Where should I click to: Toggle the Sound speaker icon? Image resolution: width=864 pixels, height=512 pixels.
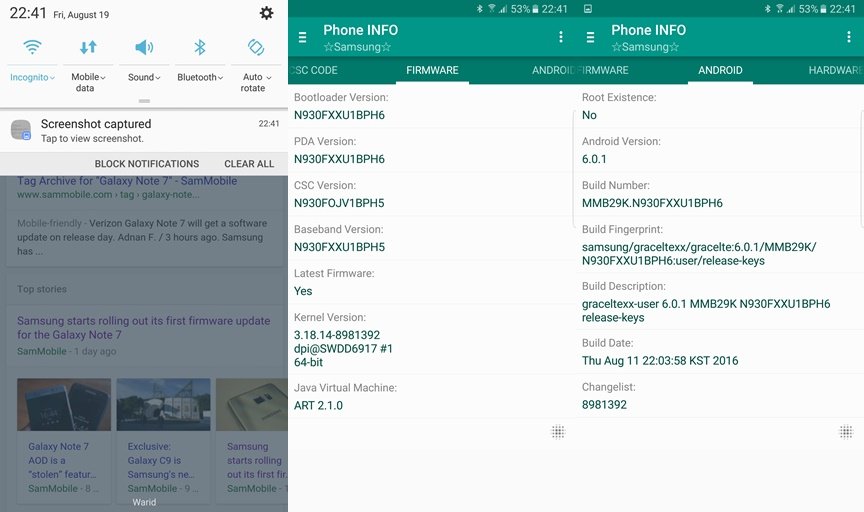144,47
